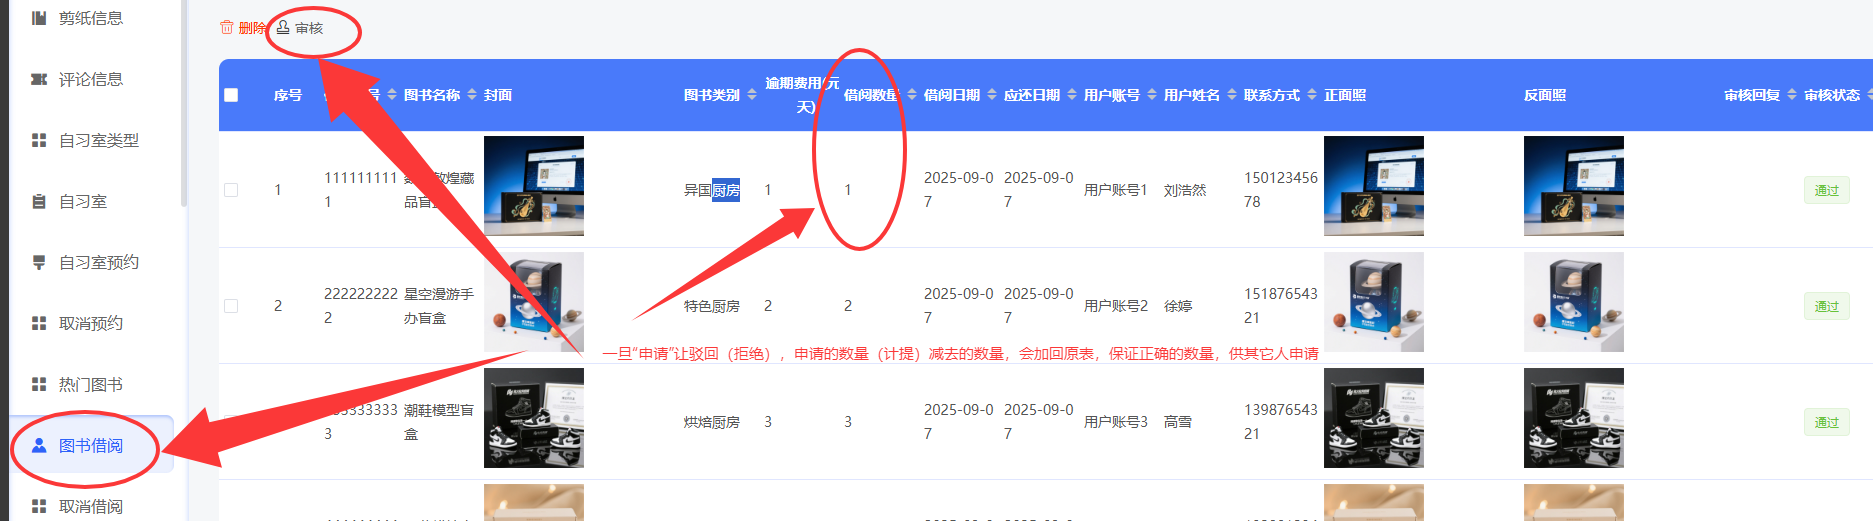
Task: Click the 图书借阅 user icon
Action: (39, 445)
